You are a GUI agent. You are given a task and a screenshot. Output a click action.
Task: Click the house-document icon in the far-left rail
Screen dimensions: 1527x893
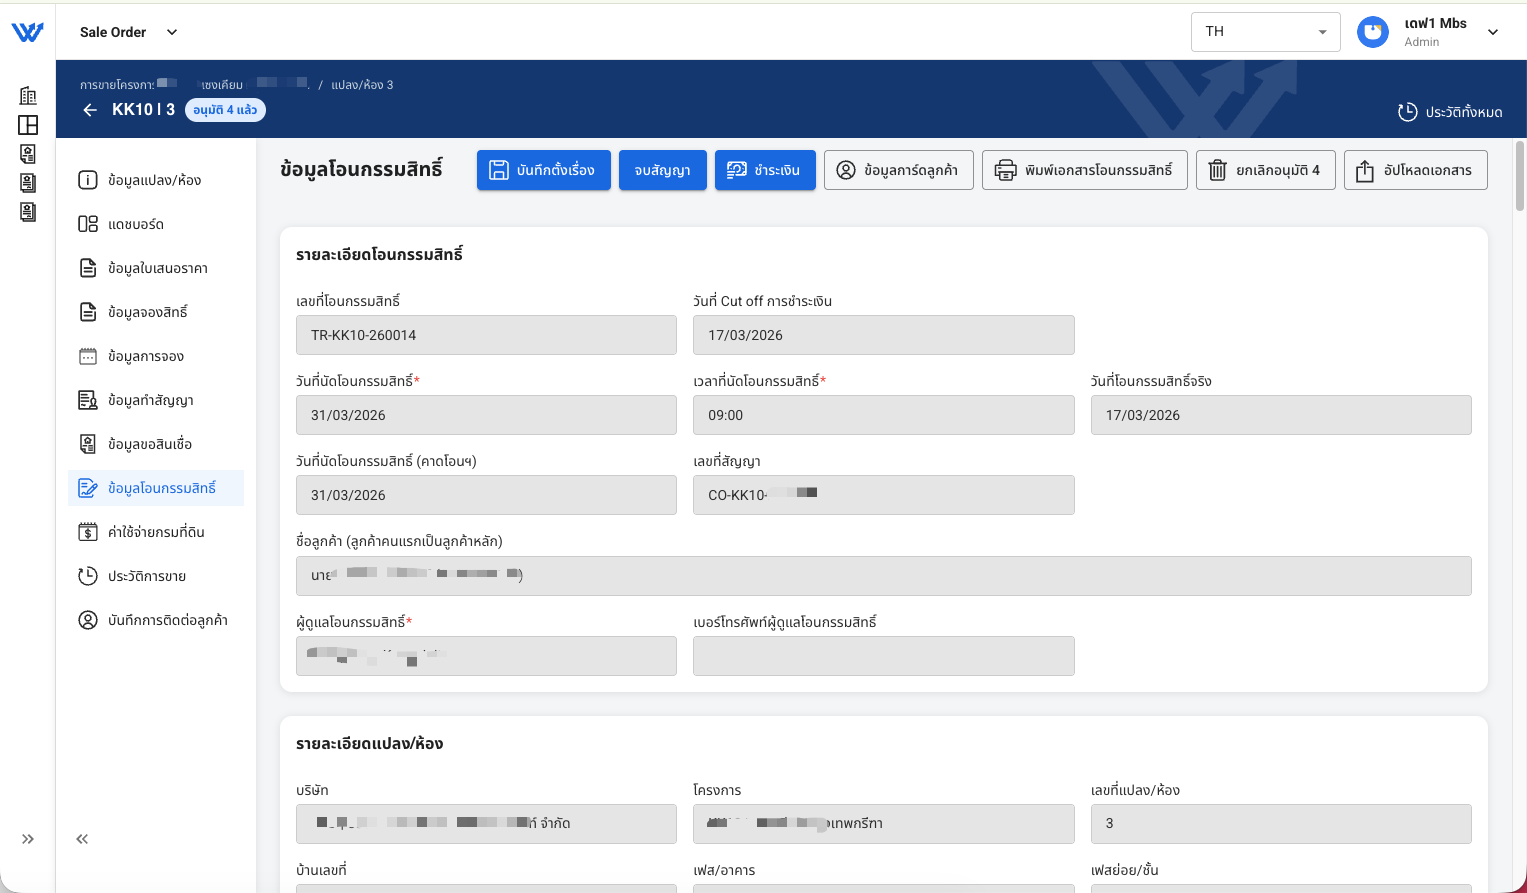(x=27, y=153)
